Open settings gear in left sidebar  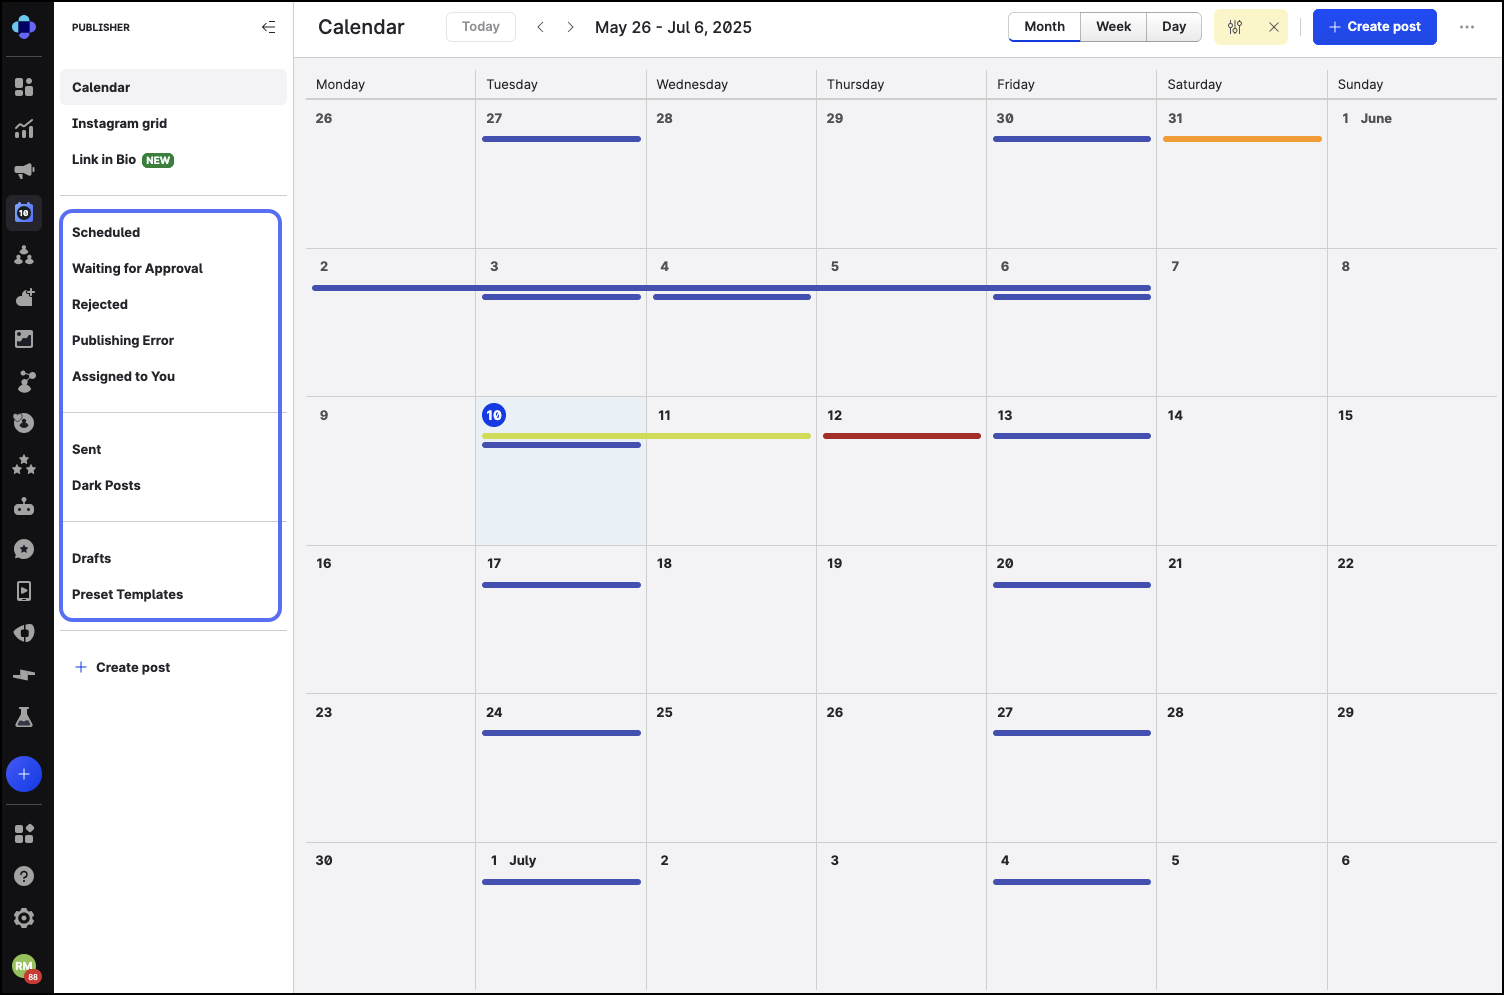[x=24, y=918]
